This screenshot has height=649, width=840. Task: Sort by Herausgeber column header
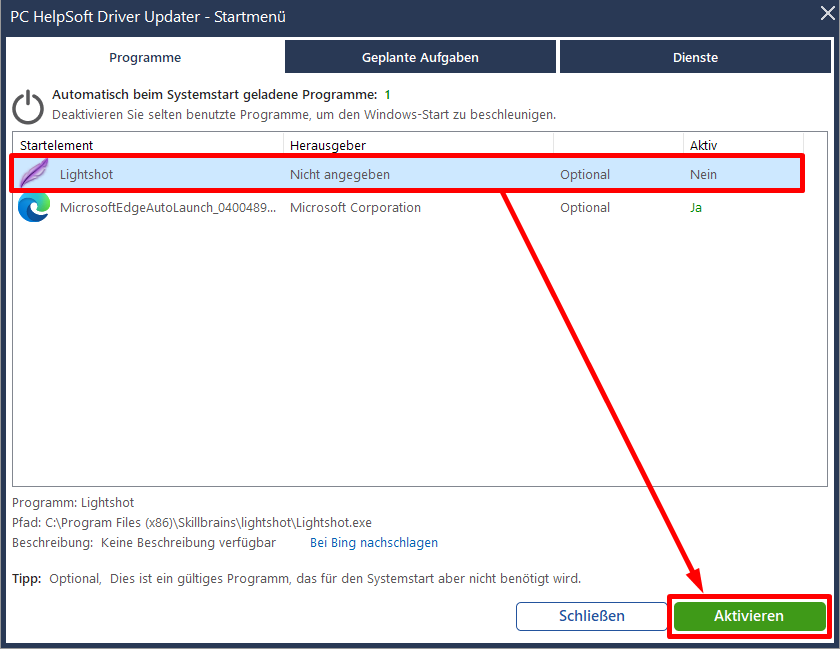click(328, 145)
